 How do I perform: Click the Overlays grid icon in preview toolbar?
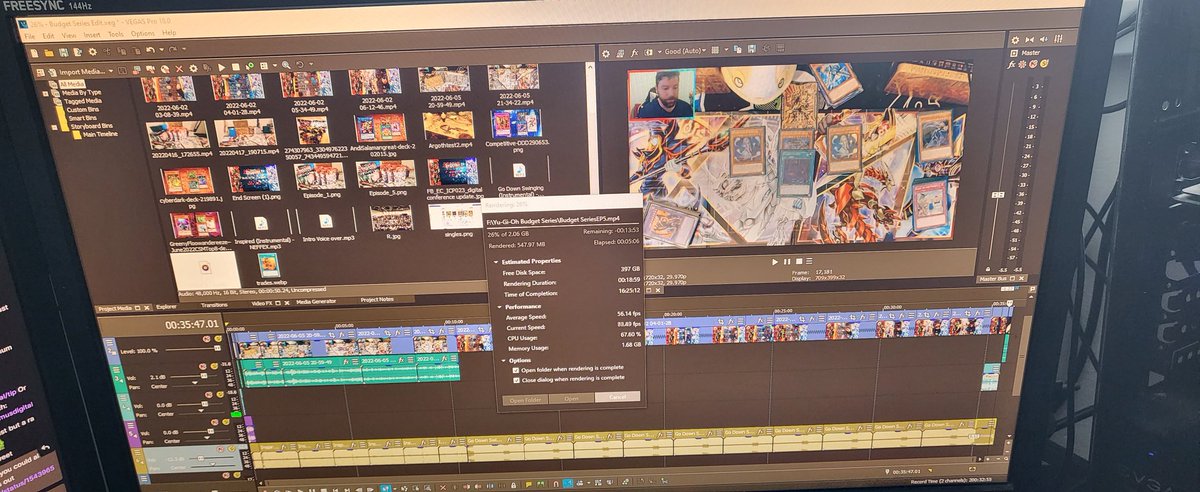coord(715,50)
